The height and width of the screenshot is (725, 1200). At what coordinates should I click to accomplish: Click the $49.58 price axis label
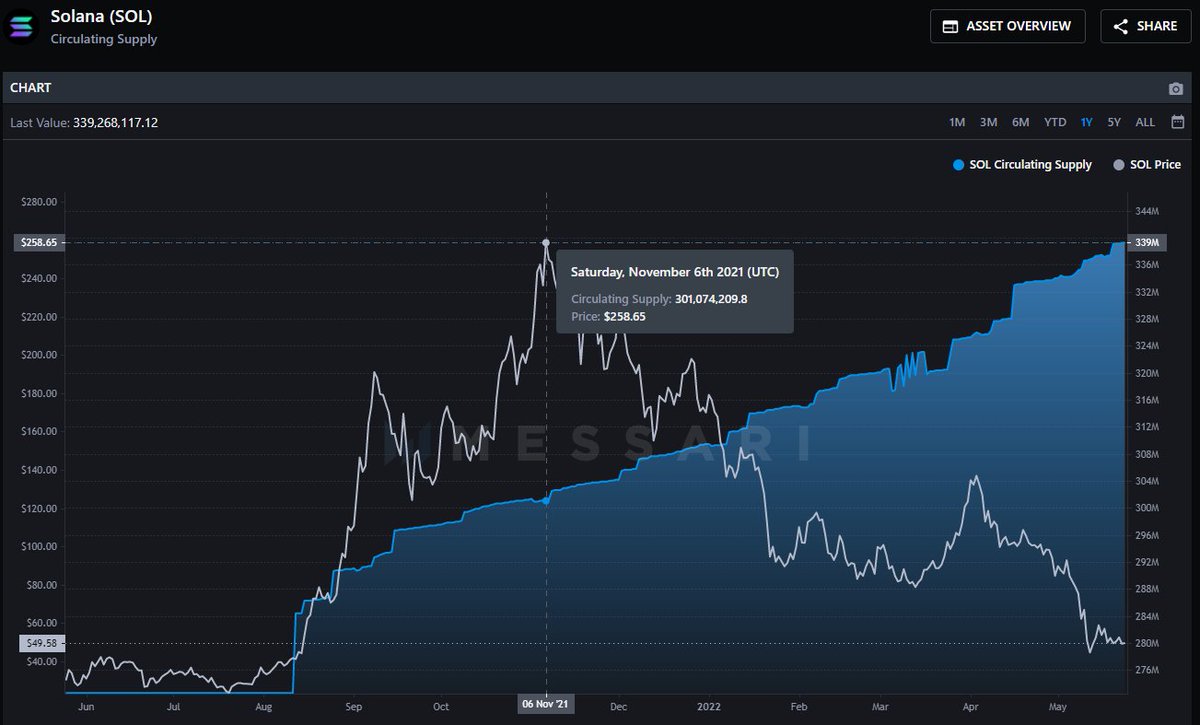point(42,645)
